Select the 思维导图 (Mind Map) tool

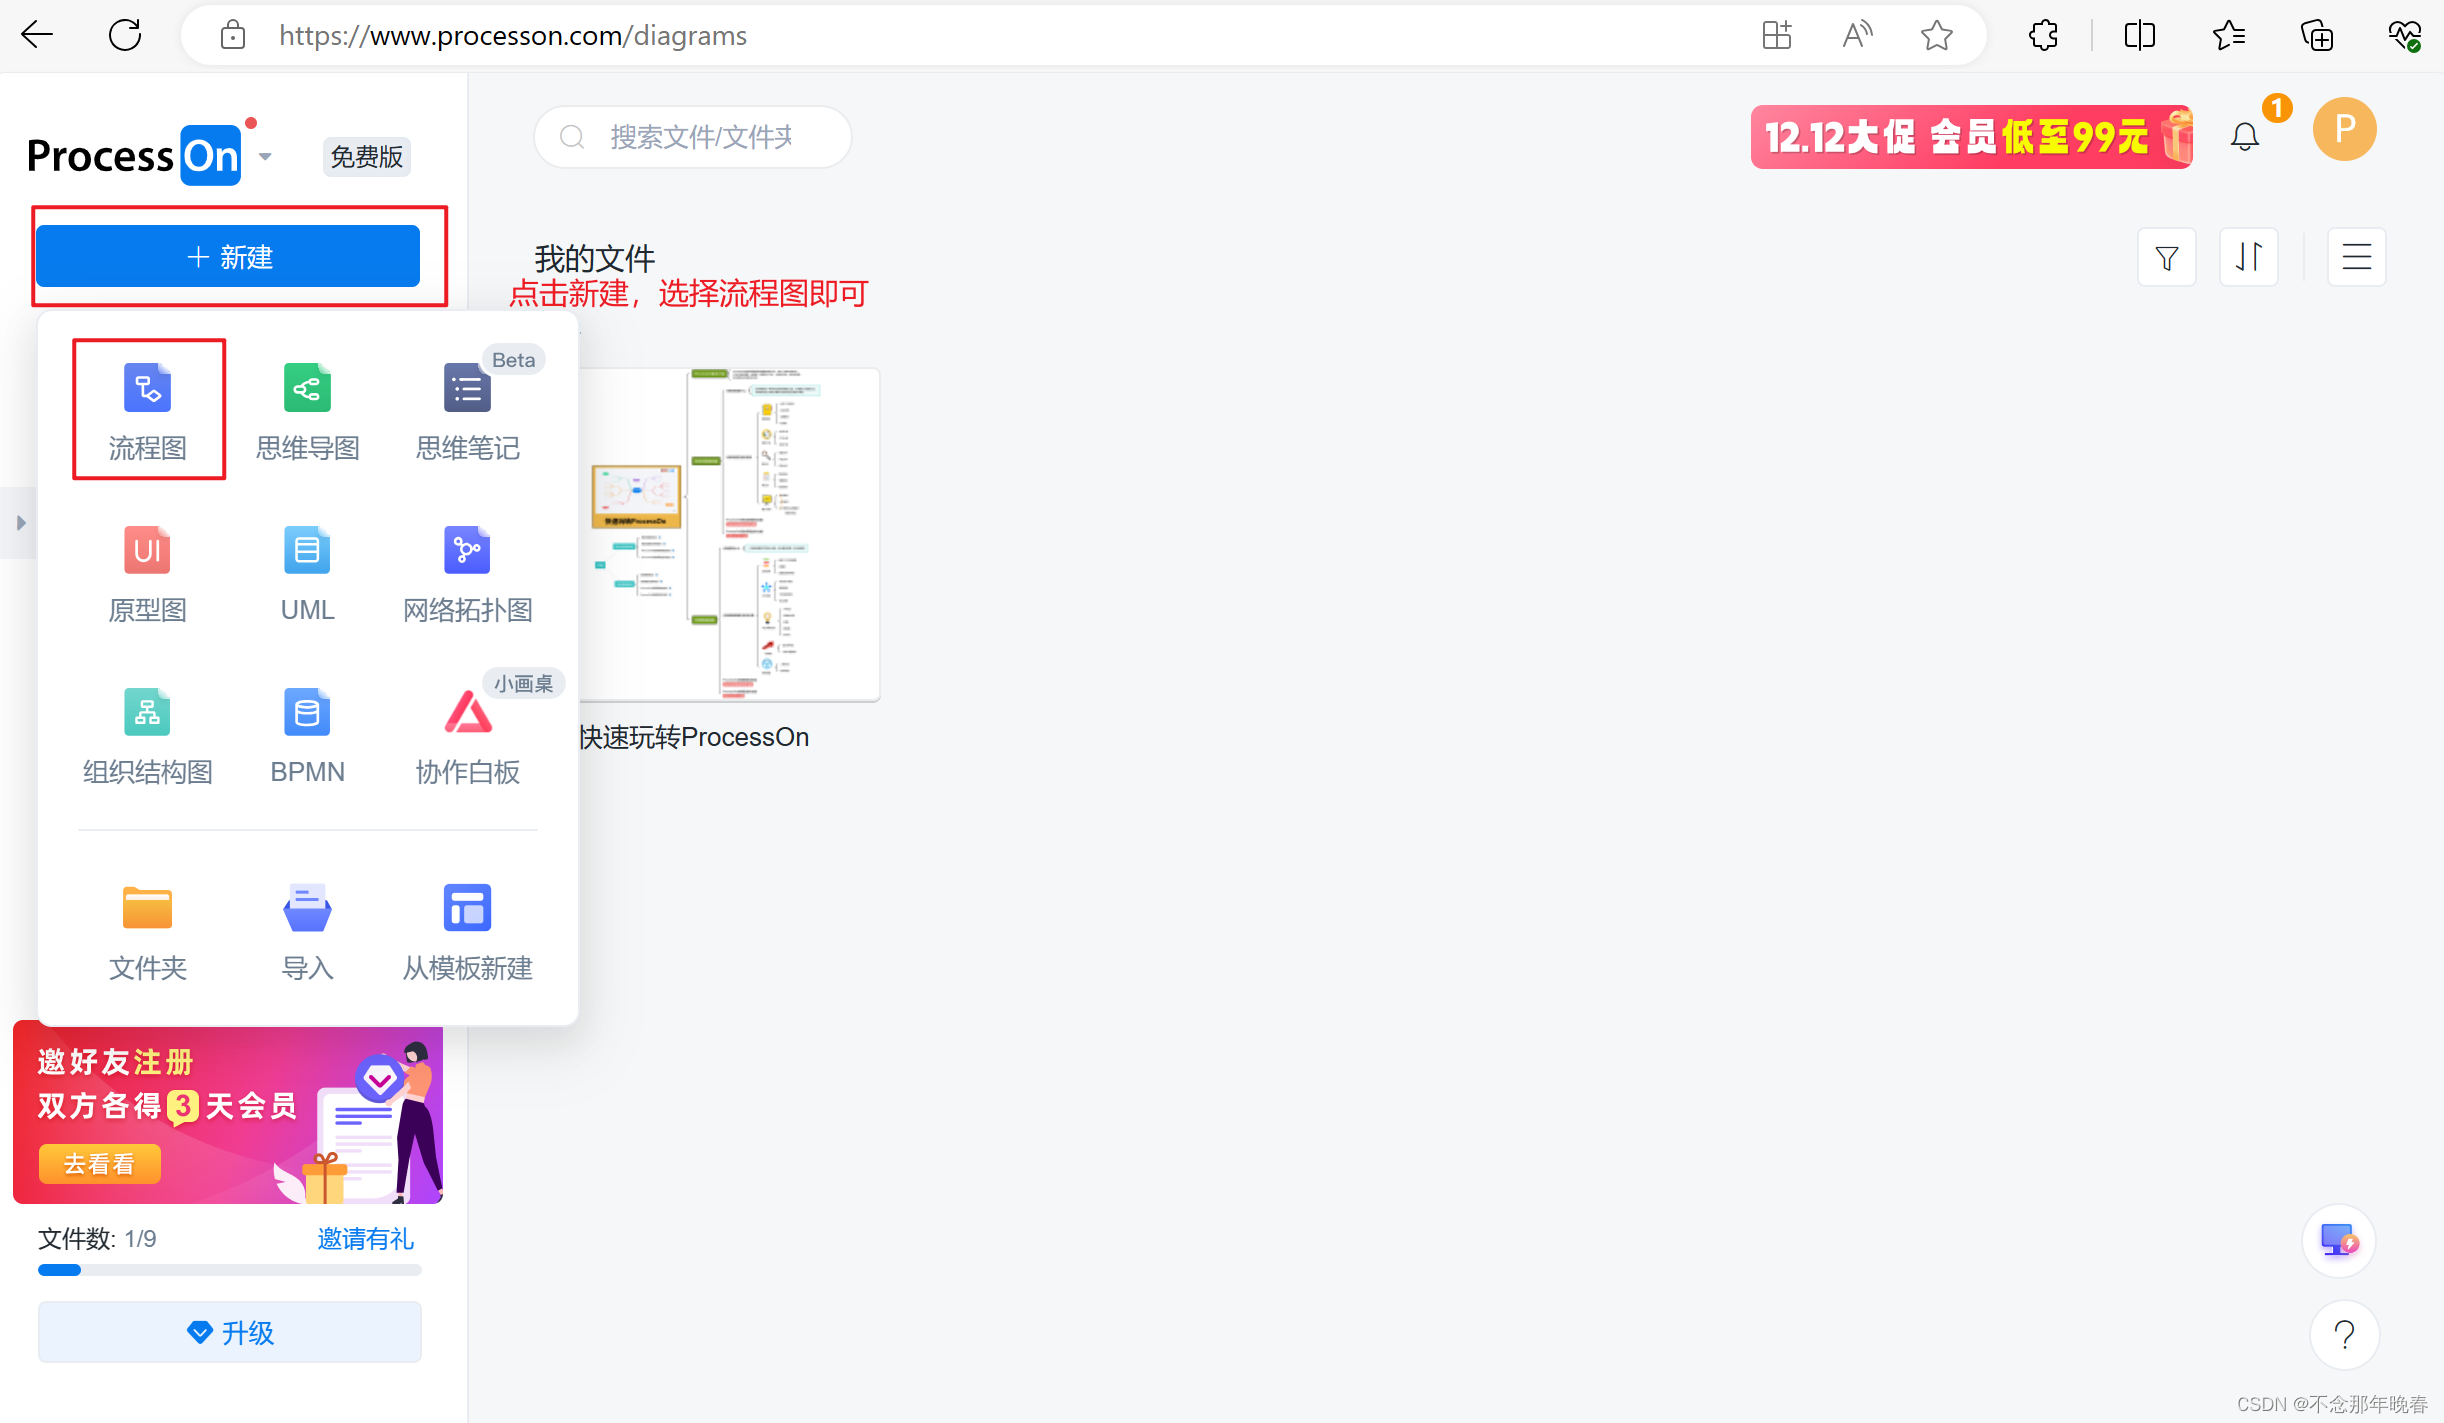point(307,407)
